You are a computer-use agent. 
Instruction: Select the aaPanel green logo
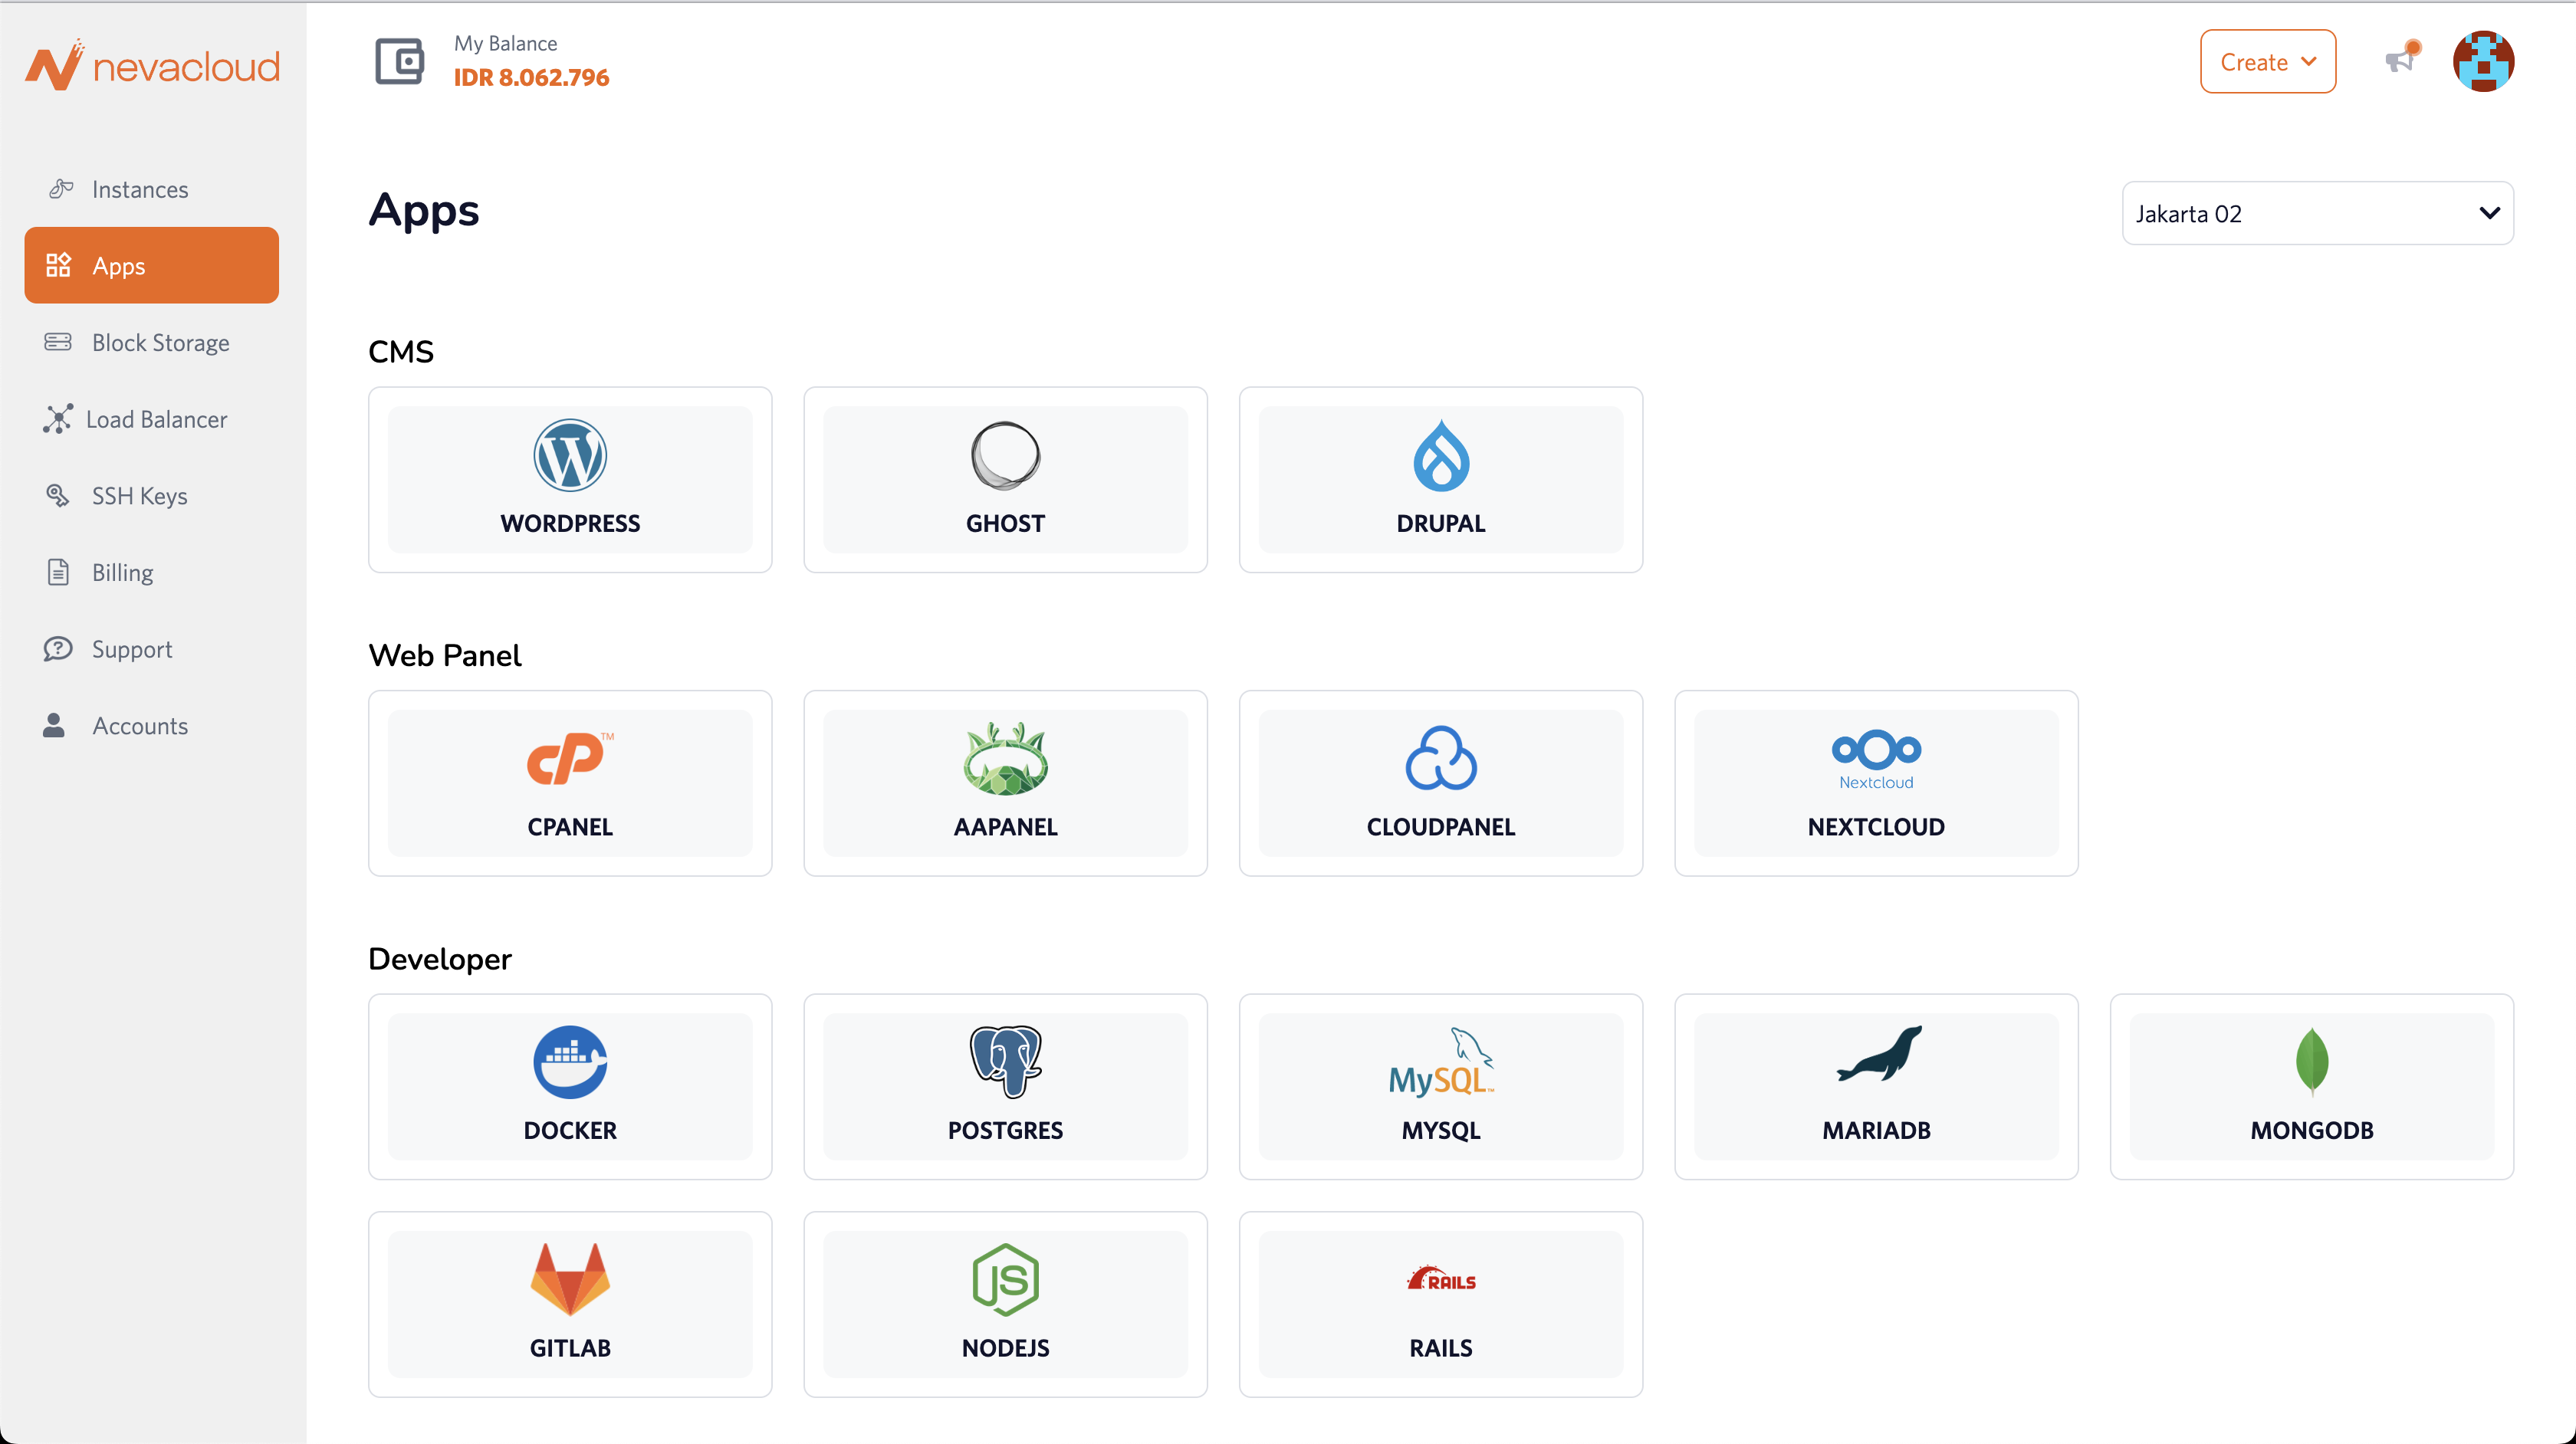(1005, 758)
